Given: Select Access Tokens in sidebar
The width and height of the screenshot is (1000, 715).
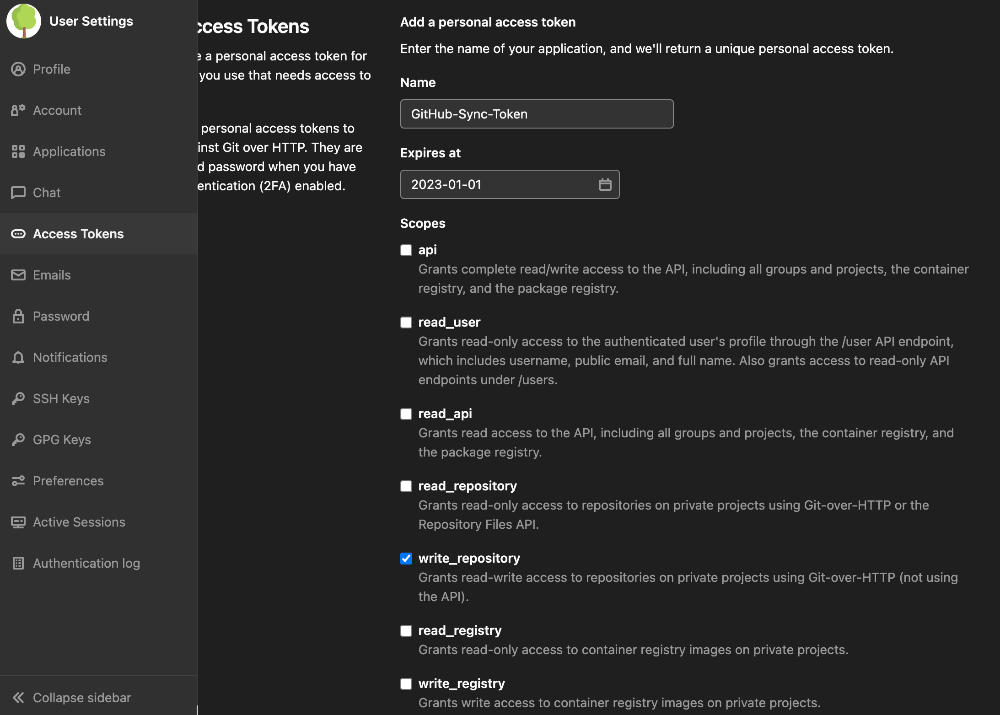Looking at the screenshot, I should pos(99,233).
